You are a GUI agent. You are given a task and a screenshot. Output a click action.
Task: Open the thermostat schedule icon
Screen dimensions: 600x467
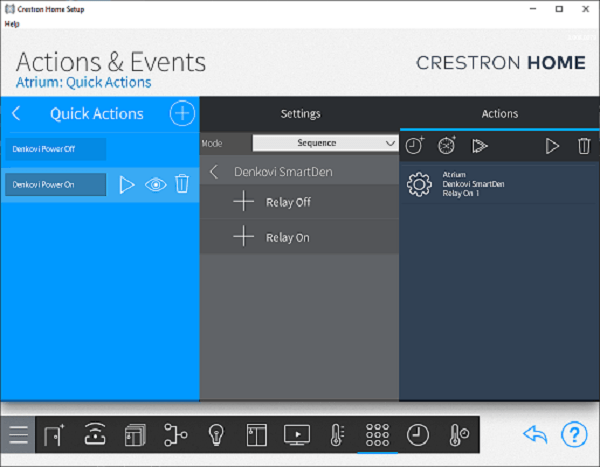click(458, 434)
